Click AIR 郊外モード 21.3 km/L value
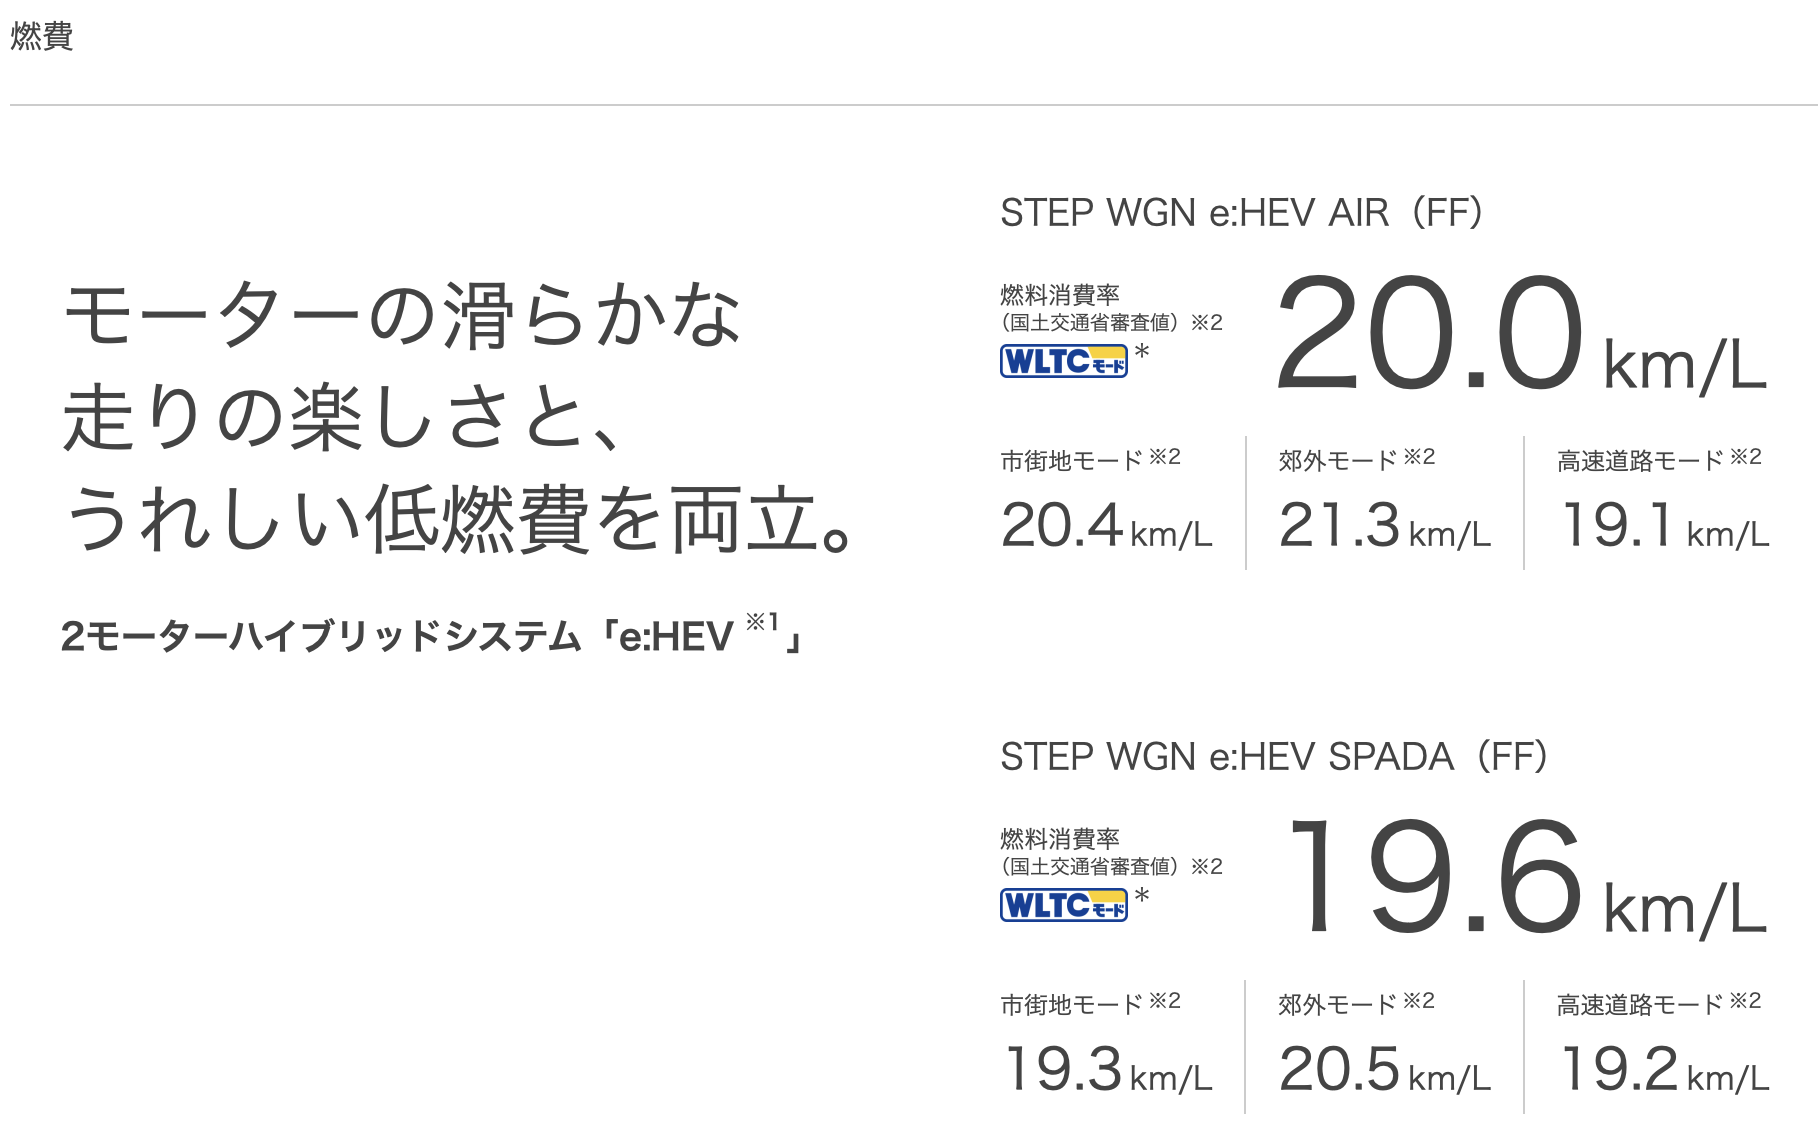This screenshot has width=1818, height=1130. (1384, 526)
